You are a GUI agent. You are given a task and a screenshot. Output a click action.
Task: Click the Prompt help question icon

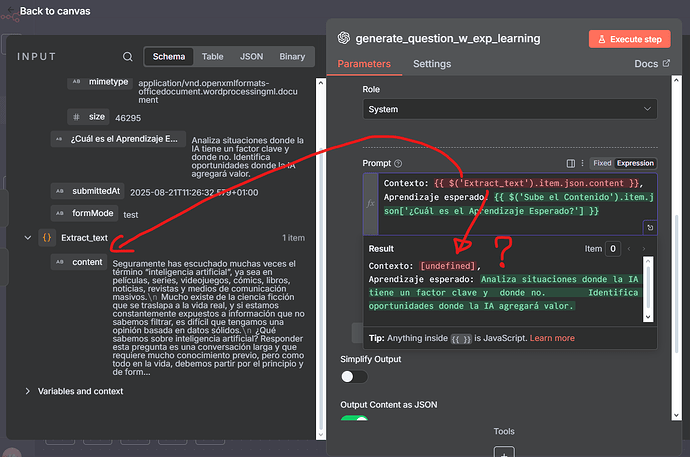point(398,164)
